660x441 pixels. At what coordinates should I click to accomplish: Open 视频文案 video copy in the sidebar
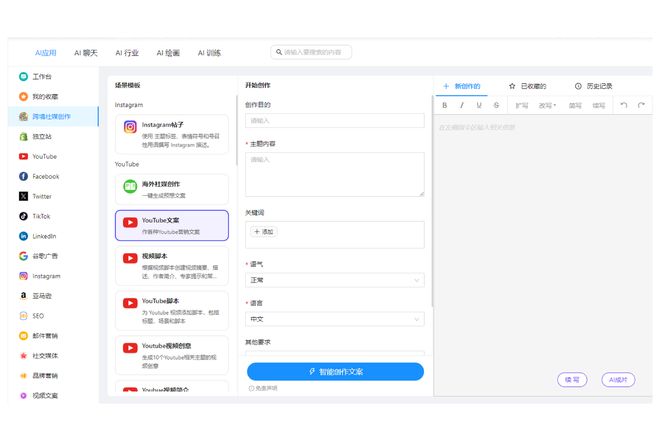pos(53,395)
